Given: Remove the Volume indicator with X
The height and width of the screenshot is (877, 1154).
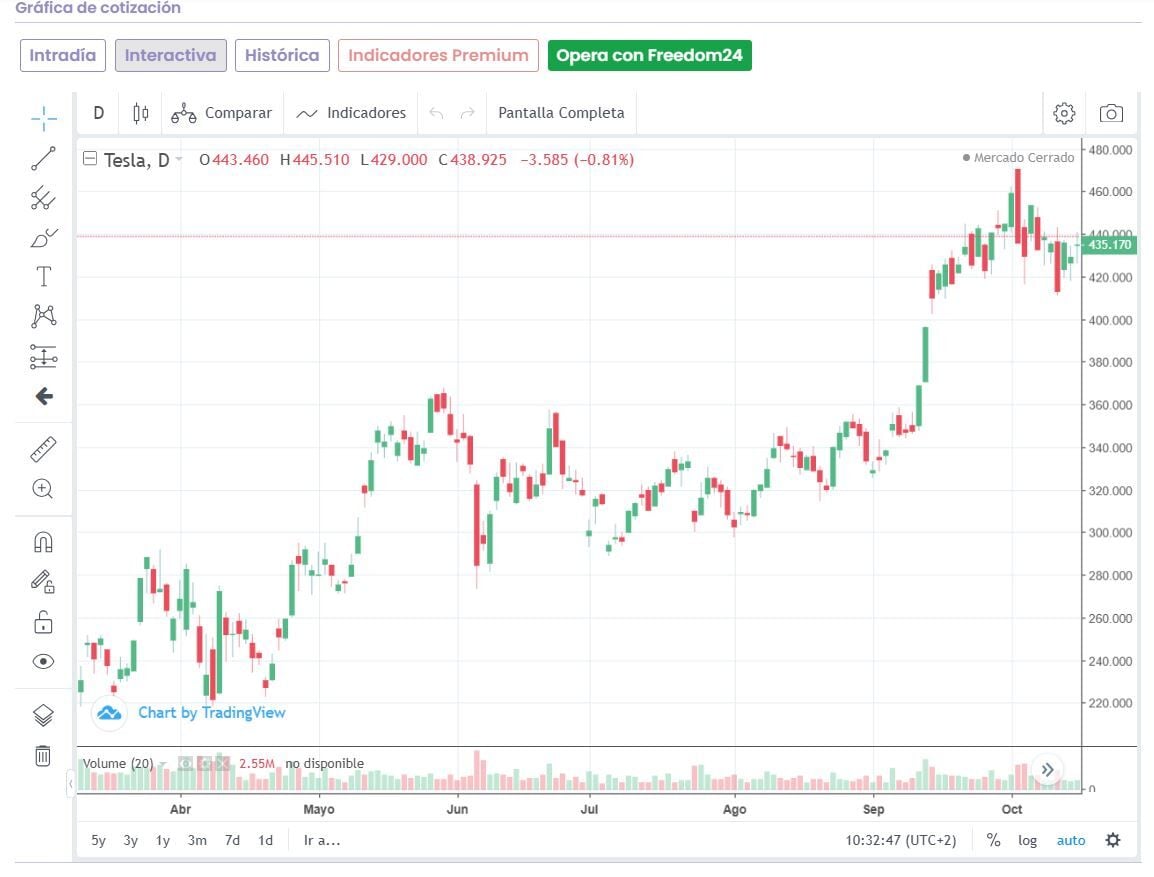Looking at the screenshot, I should pyautogui.click(x=222, y=764).
